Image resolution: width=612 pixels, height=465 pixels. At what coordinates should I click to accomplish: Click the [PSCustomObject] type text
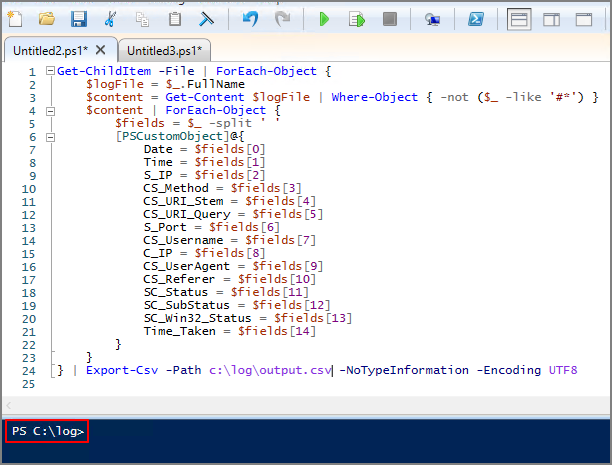click(172, 136)
